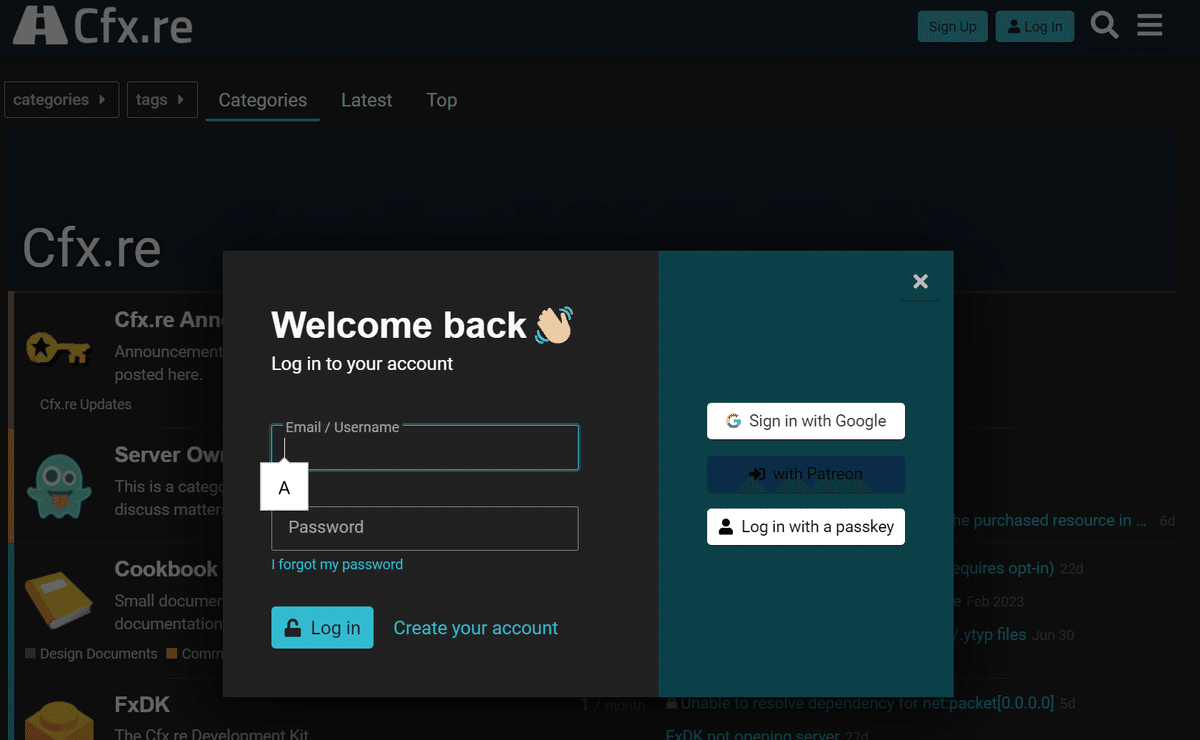Click the teal Log in button
Screen dimensions: 1200x740
point(322,627)
